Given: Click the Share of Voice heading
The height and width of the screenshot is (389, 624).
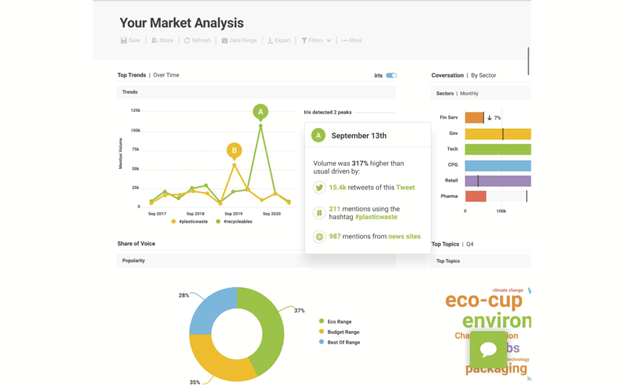Looking at the screenshot, I should tap(136, 244).
